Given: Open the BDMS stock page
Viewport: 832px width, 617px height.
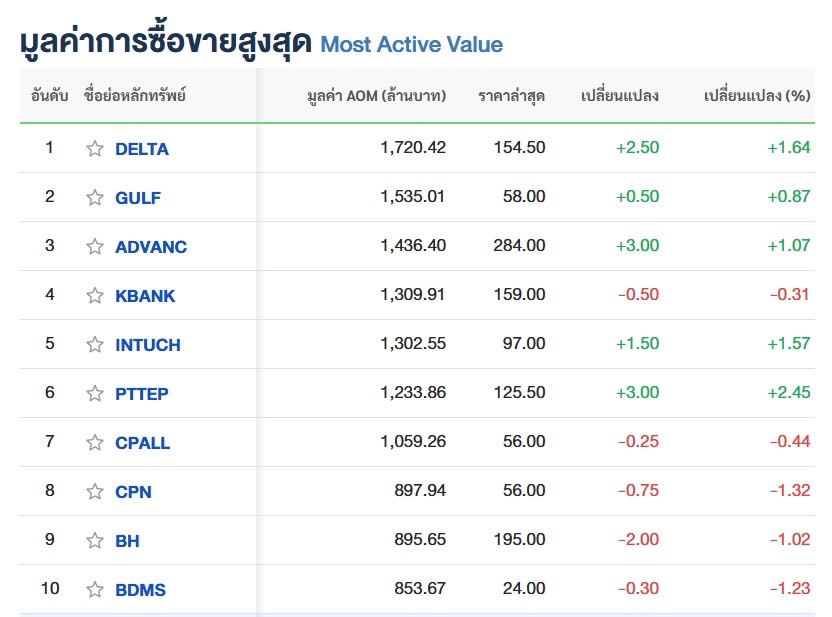Looking at the screenshot, I should coord(140,590).
